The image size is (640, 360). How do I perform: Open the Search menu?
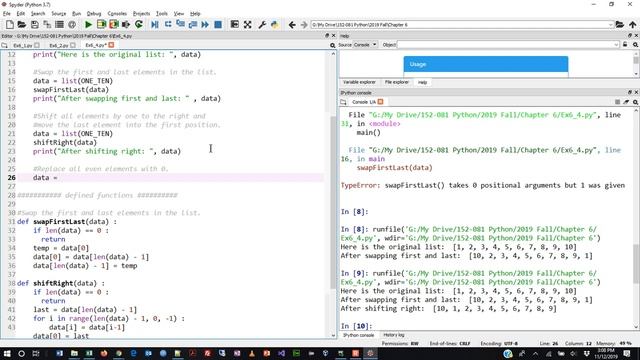(38, 13)
